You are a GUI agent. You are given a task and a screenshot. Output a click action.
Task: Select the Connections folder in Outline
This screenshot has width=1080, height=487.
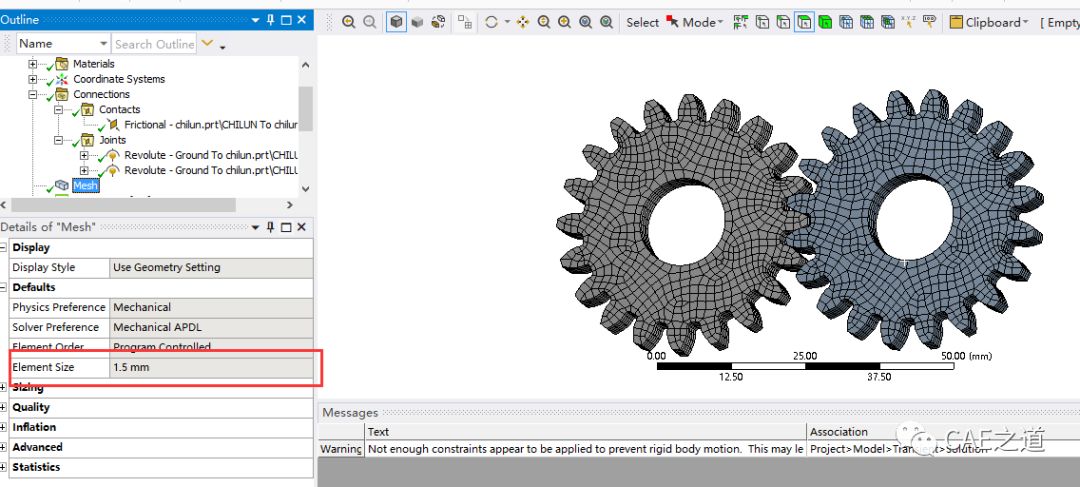click(101, 94)
